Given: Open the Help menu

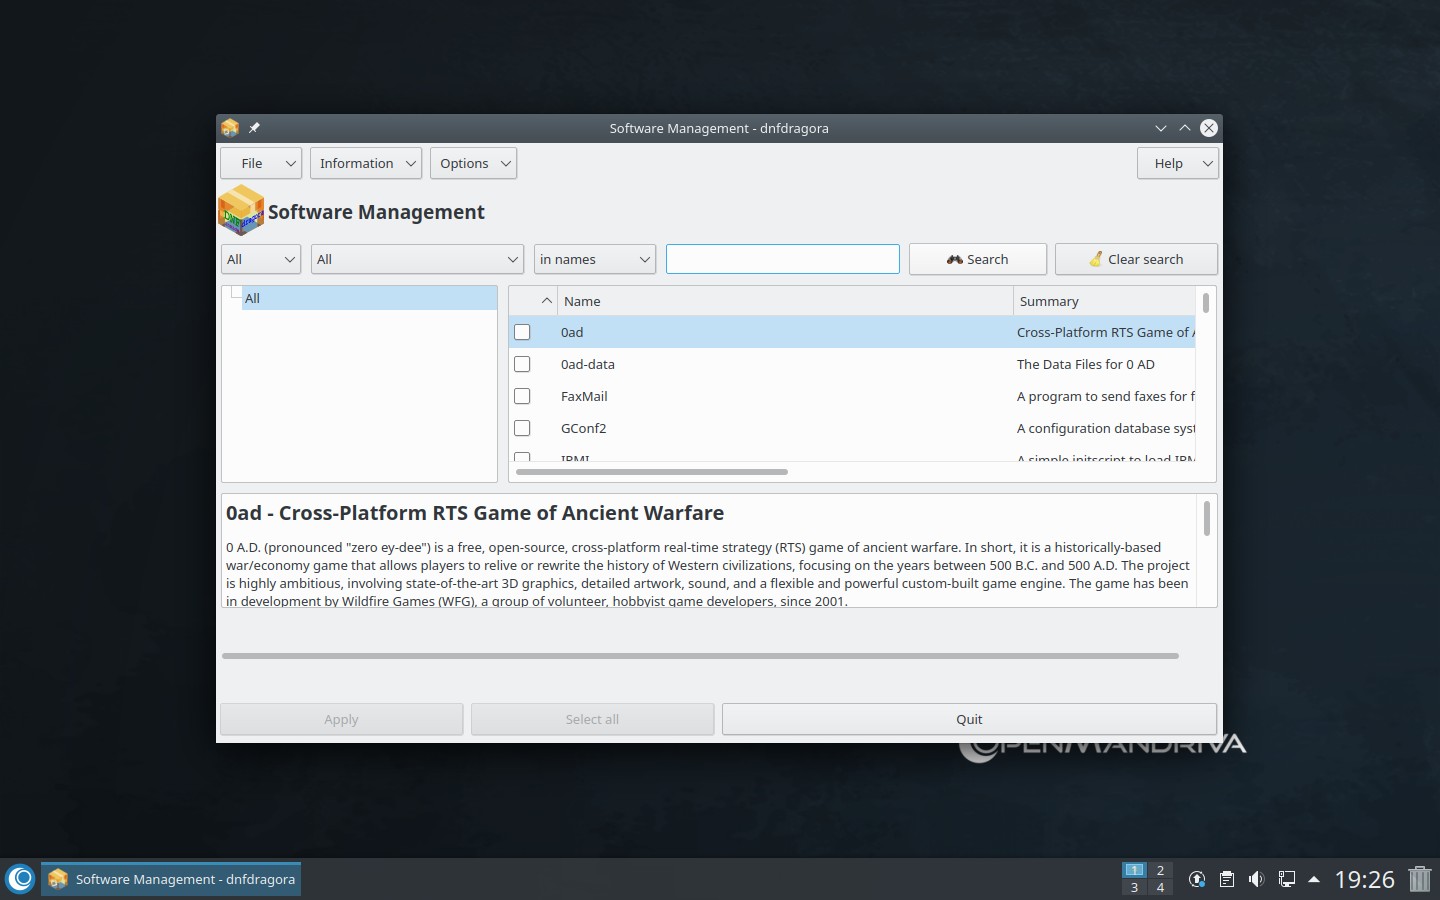Looking at the screenshot, I should pyautogui.click(x=1177, y=163).
